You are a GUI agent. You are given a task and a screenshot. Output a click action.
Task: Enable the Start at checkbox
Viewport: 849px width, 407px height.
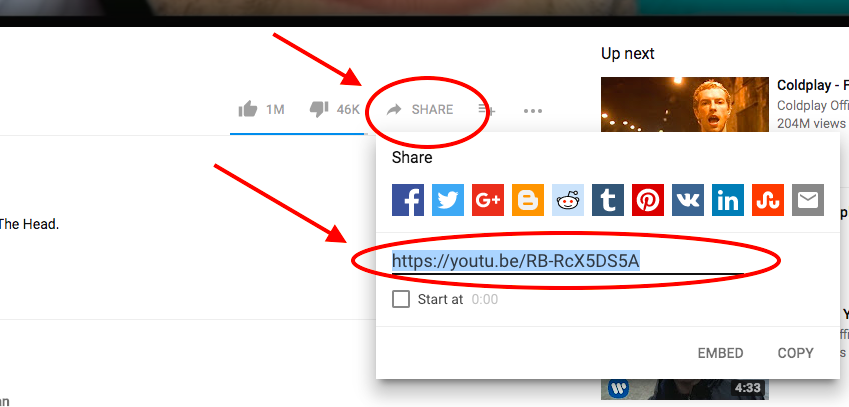(x=401, y=299)
